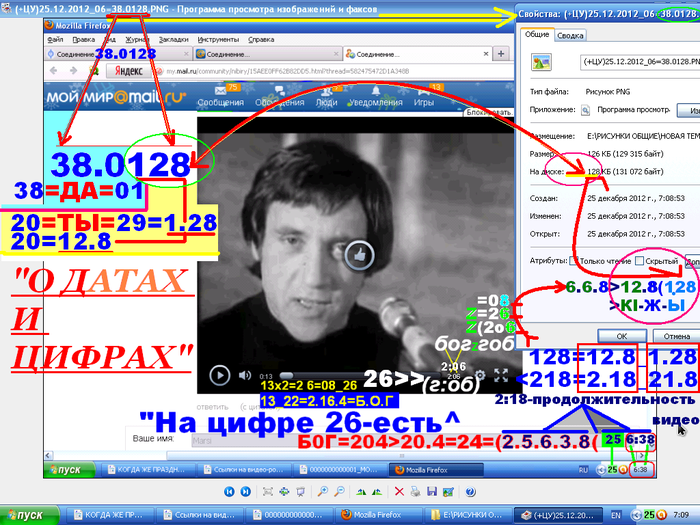
Task: Toggle Скрытый attribute checkbox
Action: tap(639, 261)
